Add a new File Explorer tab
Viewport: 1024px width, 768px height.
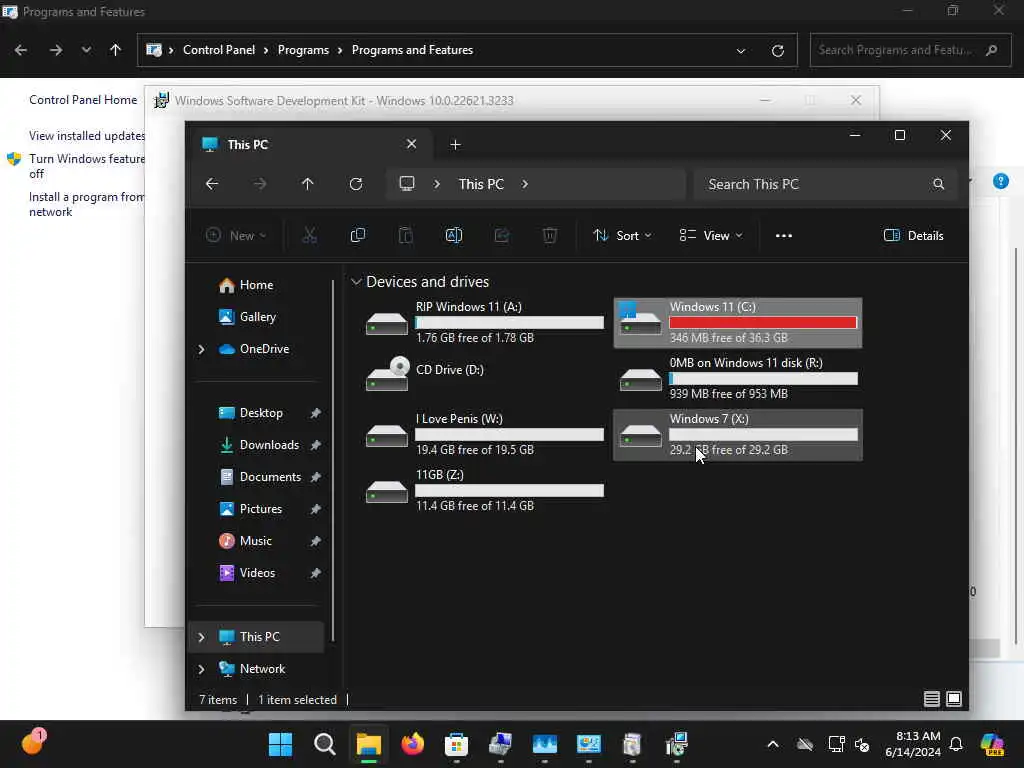click(455, 144)
